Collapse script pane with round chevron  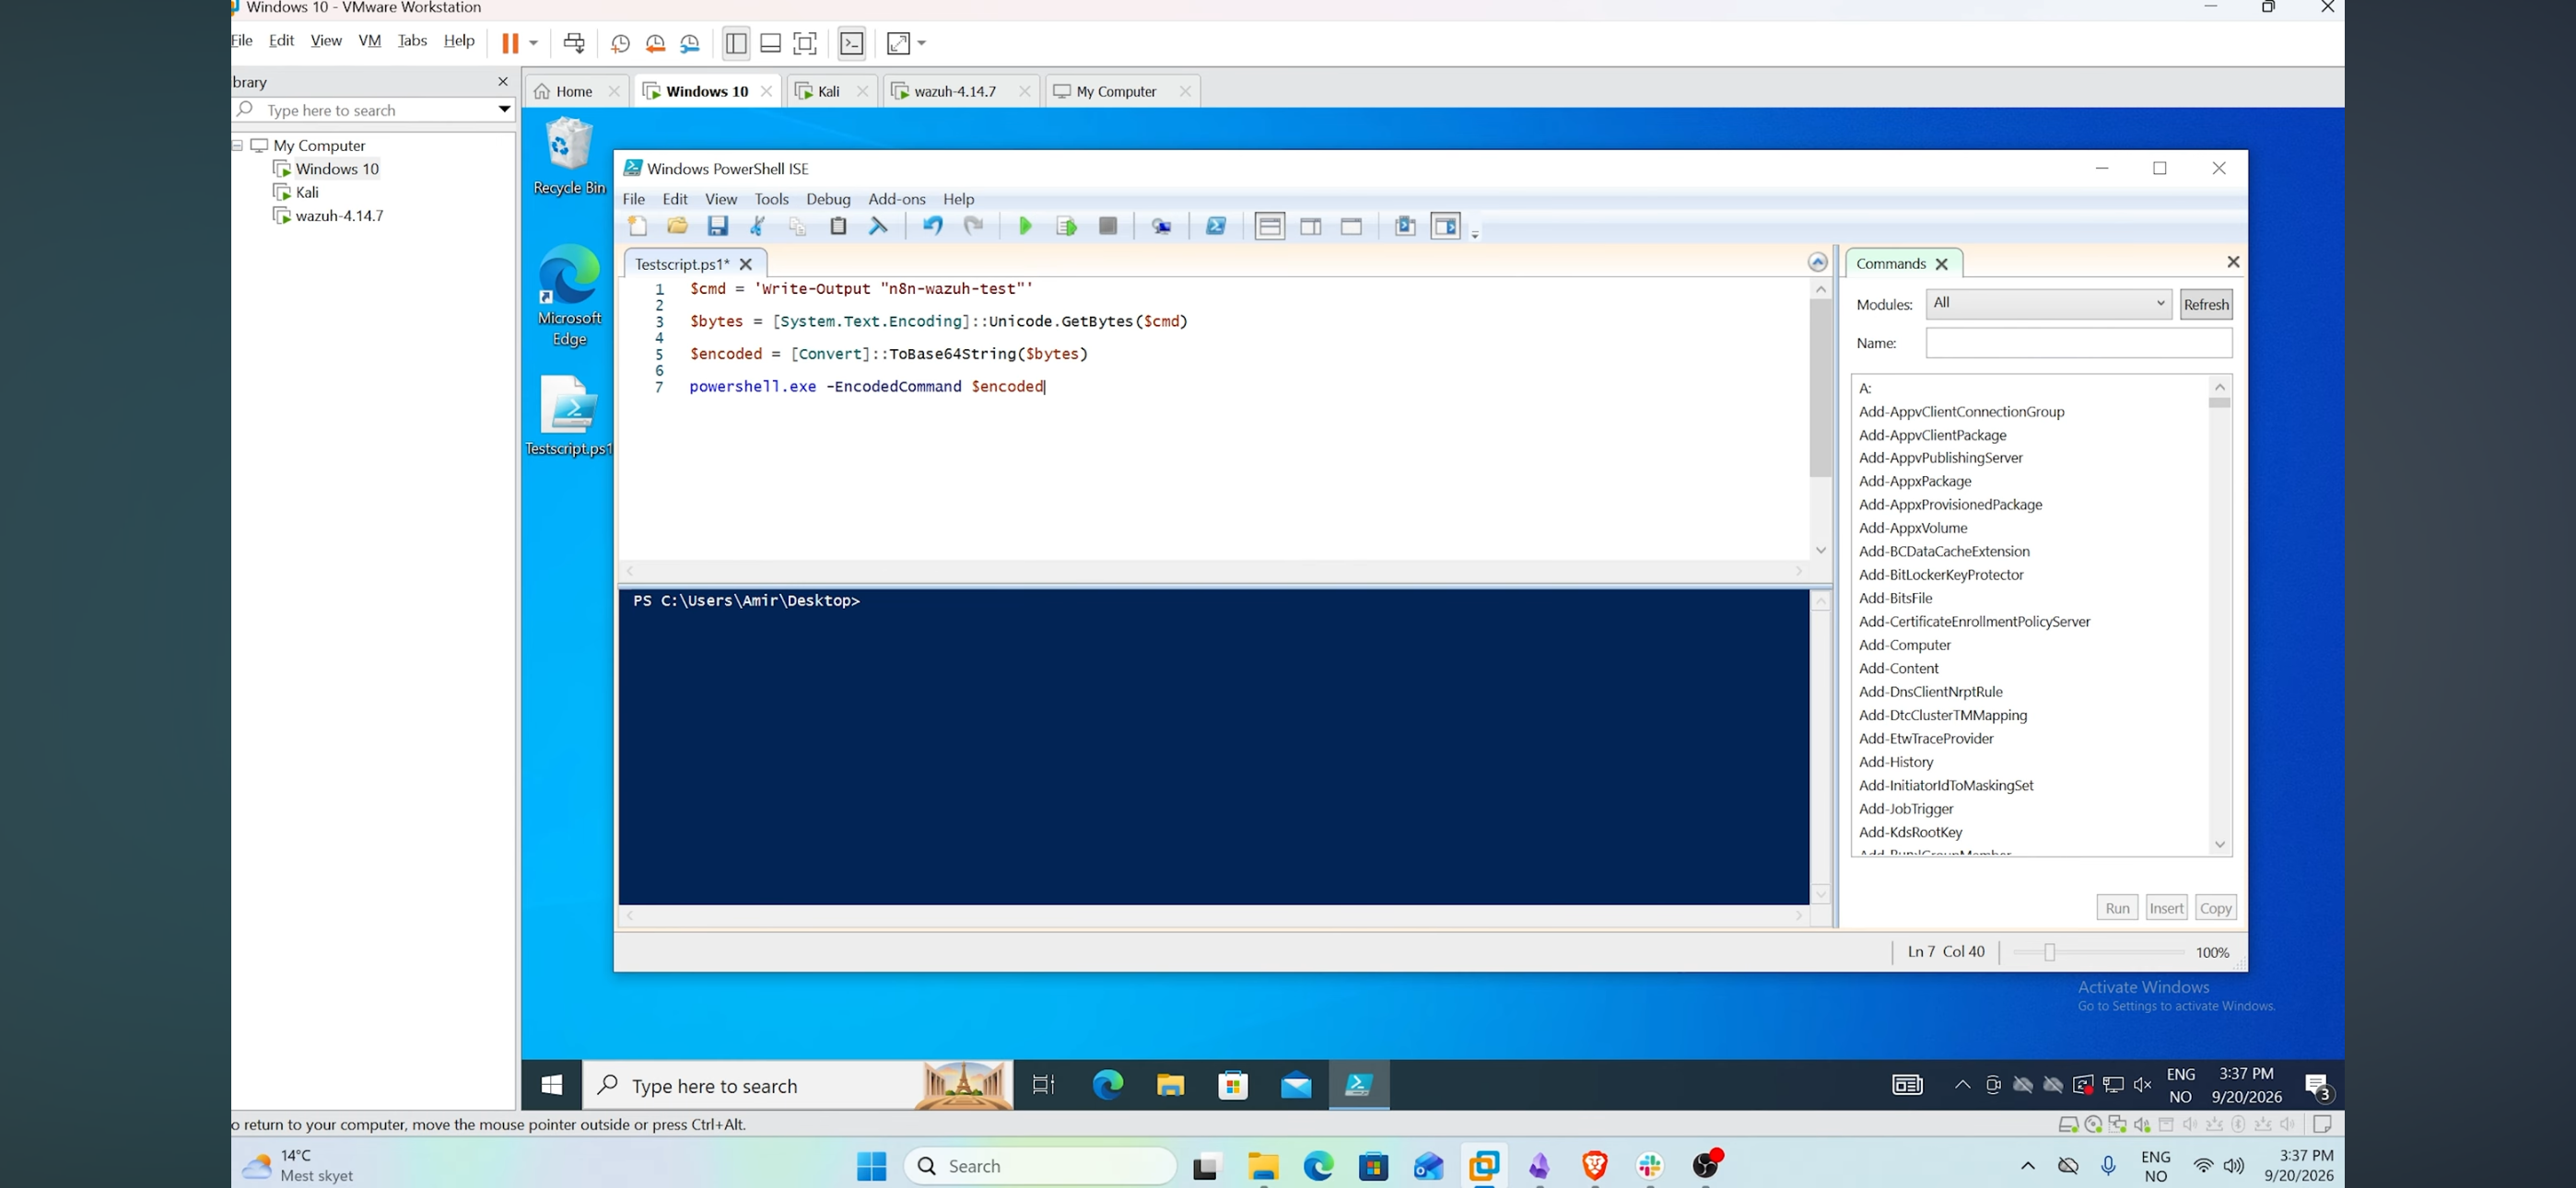pyautogui.click(x=1818, y=262)
